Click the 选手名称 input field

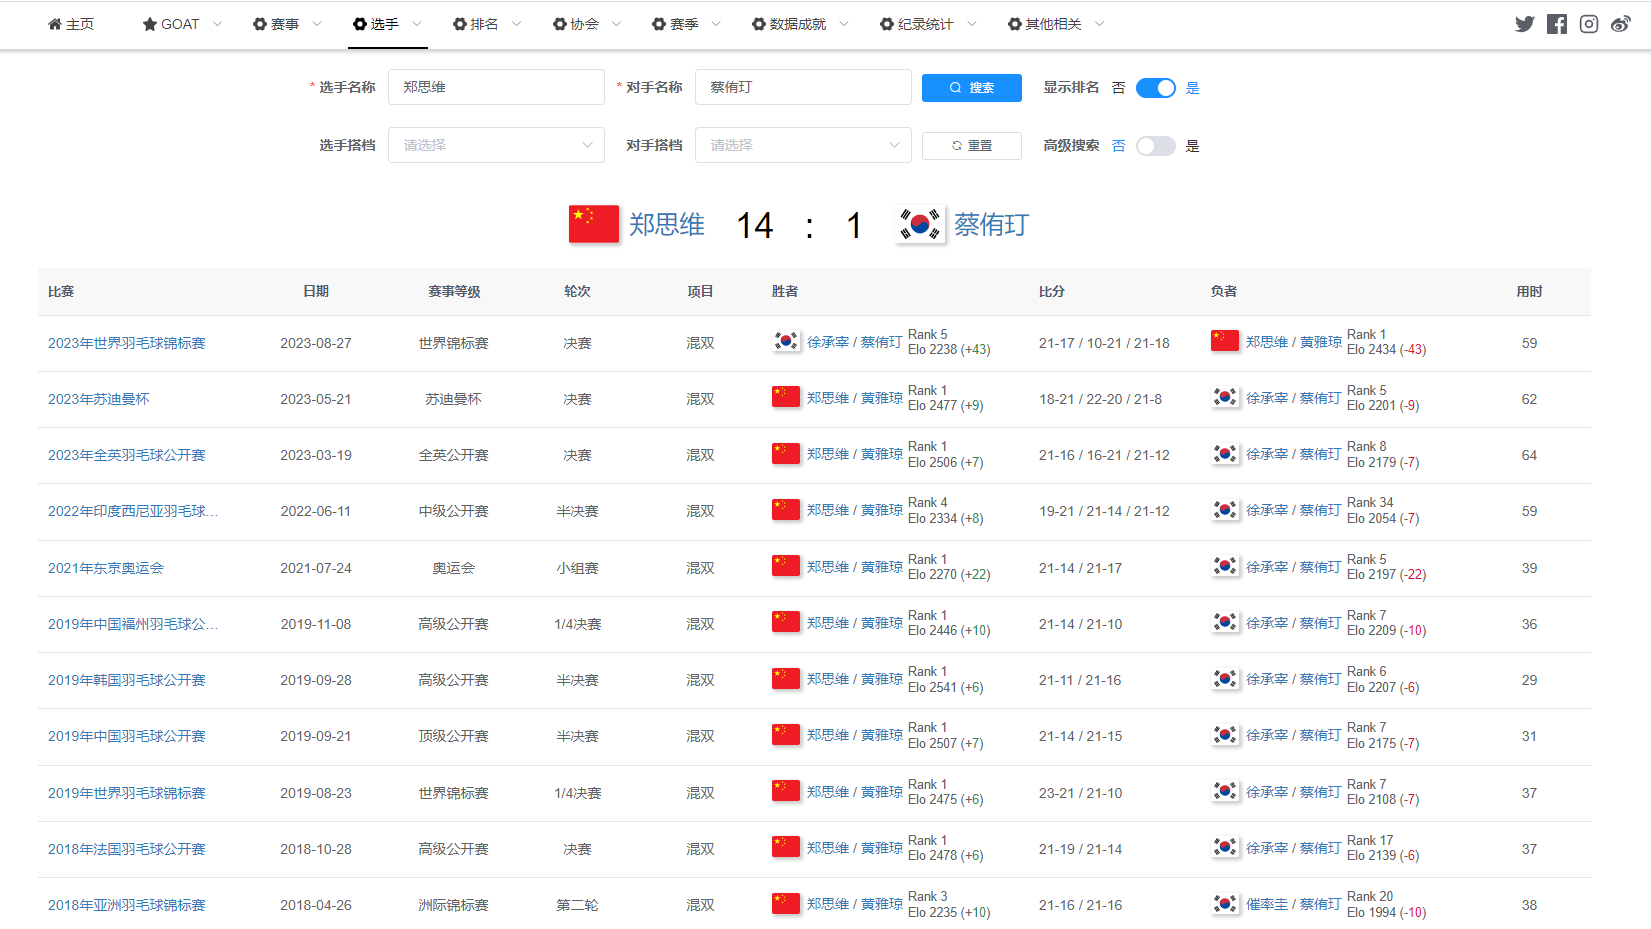(496, 87)
